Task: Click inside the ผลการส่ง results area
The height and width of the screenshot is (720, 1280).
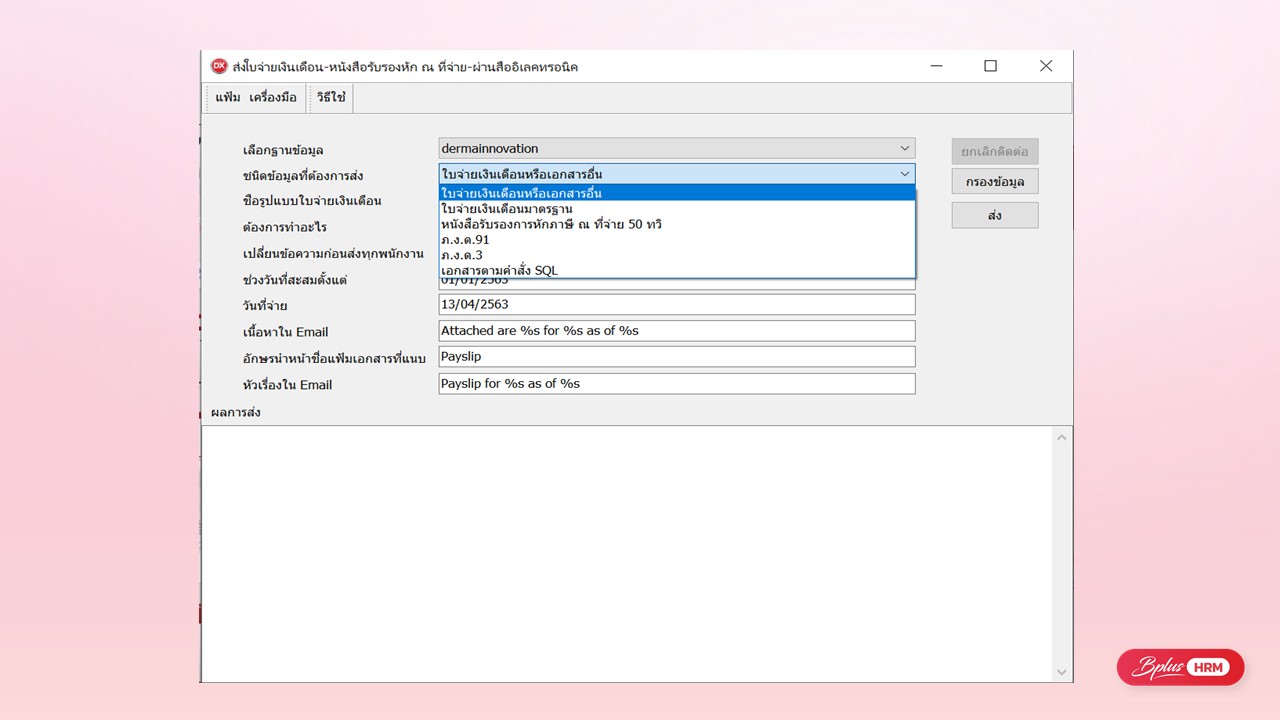Action: pyautogui.click(x=627, y=553)
